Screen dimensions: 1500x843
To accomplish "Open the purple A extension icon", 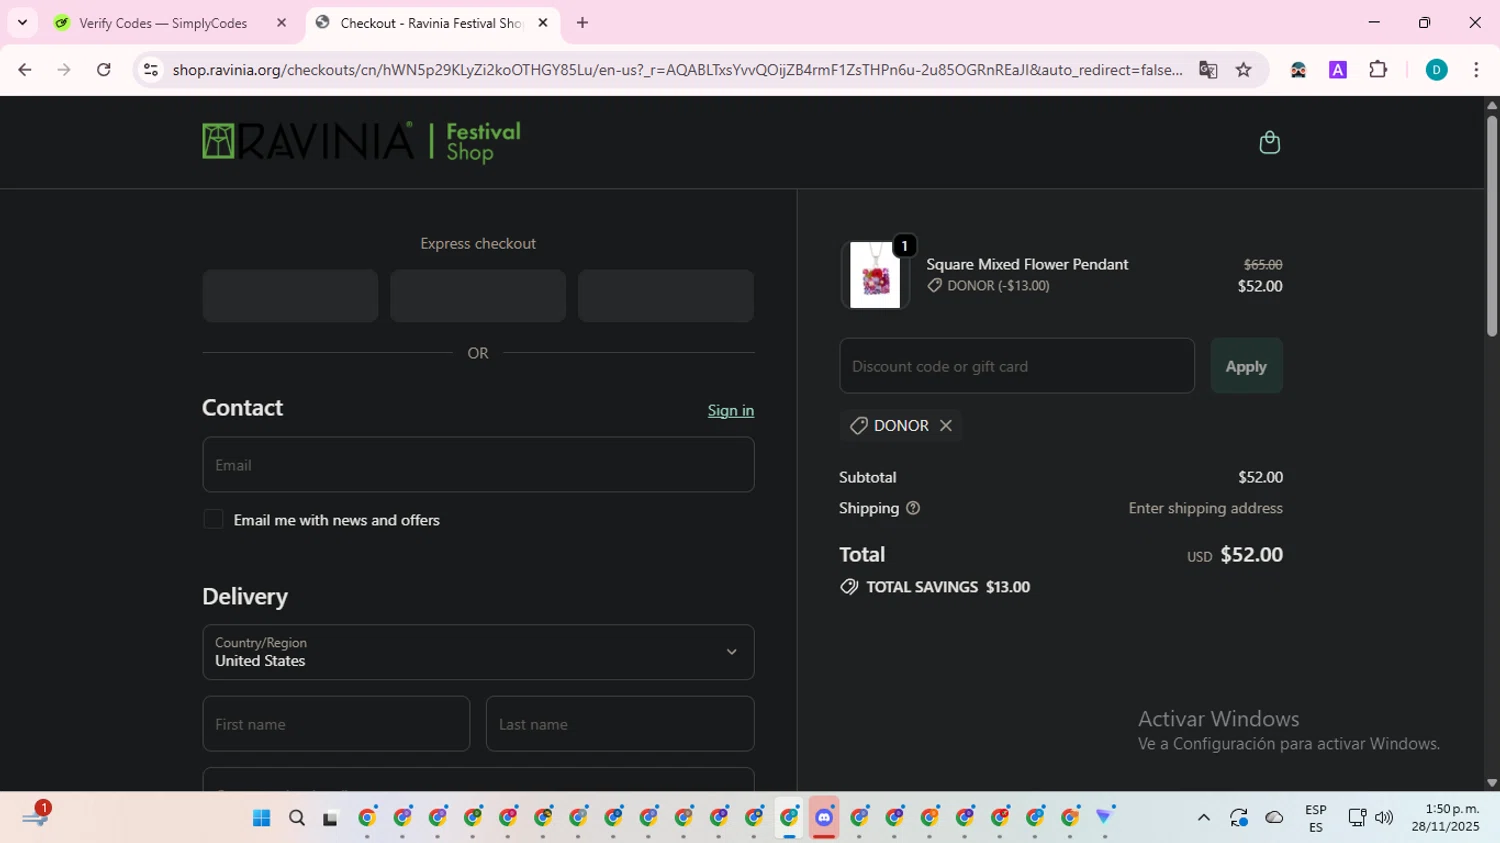I will [x=1337, y=70].
